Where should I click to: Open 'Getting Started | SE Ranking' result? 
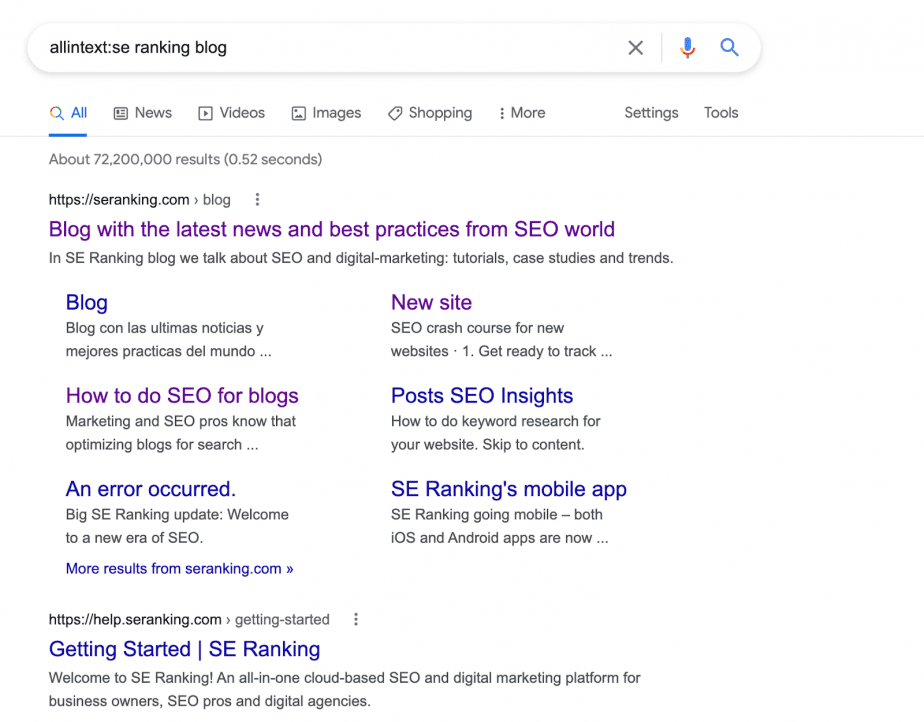click(x=184, y=649)
